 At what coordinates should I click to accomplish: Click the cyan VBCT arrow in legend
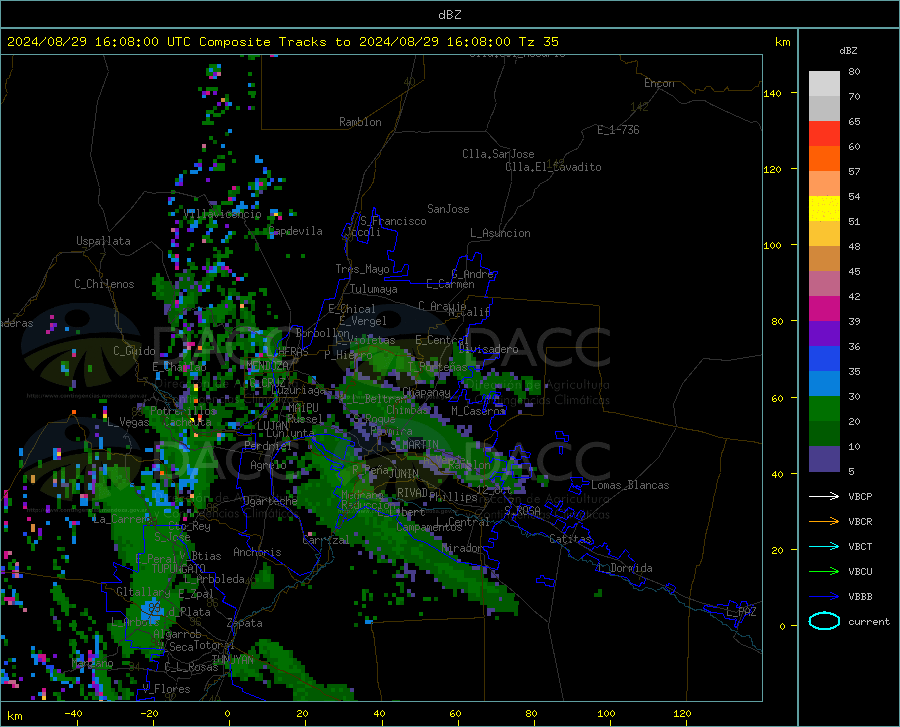click(824, 546)
